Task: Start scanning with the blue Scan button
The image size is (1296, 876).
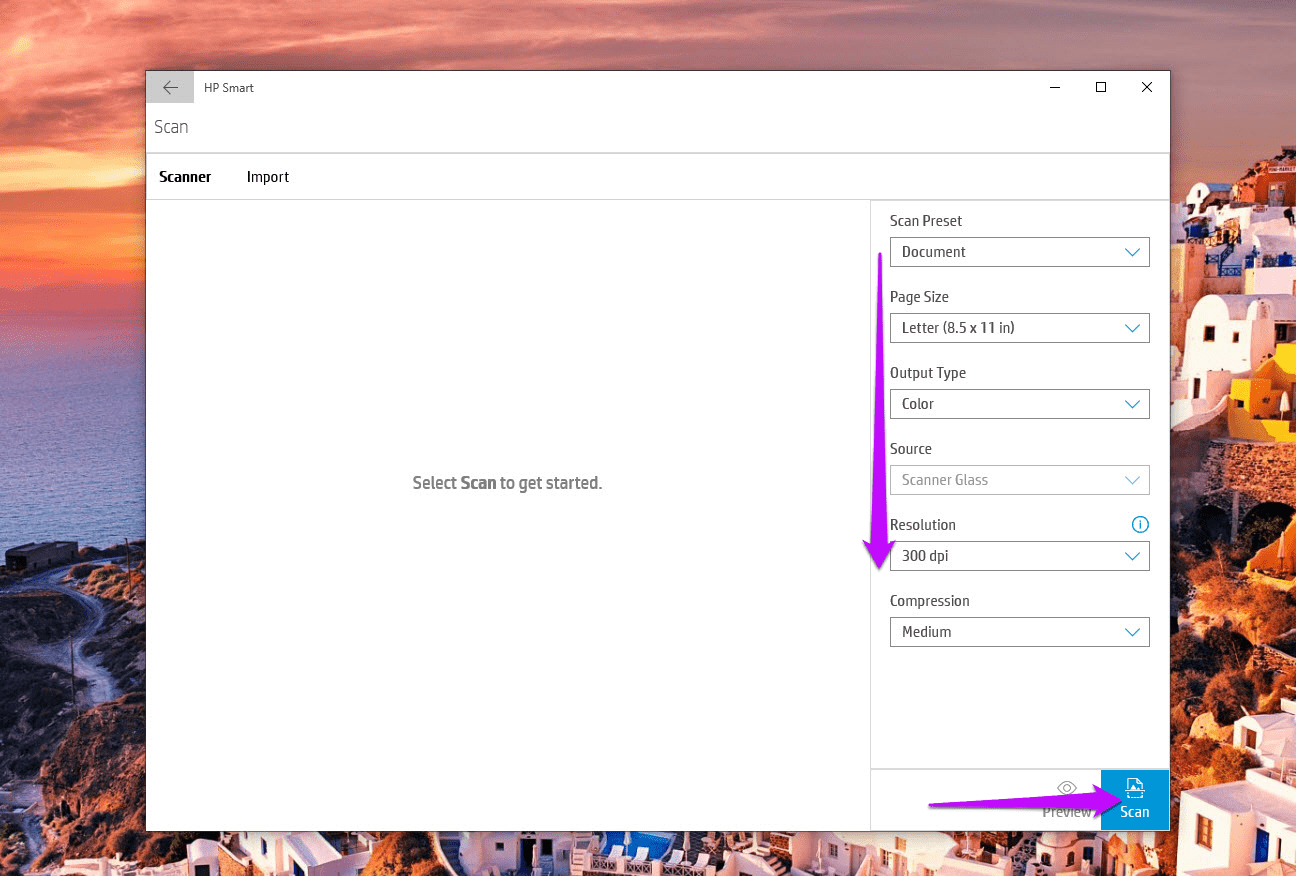Action: click(1134, 799)
